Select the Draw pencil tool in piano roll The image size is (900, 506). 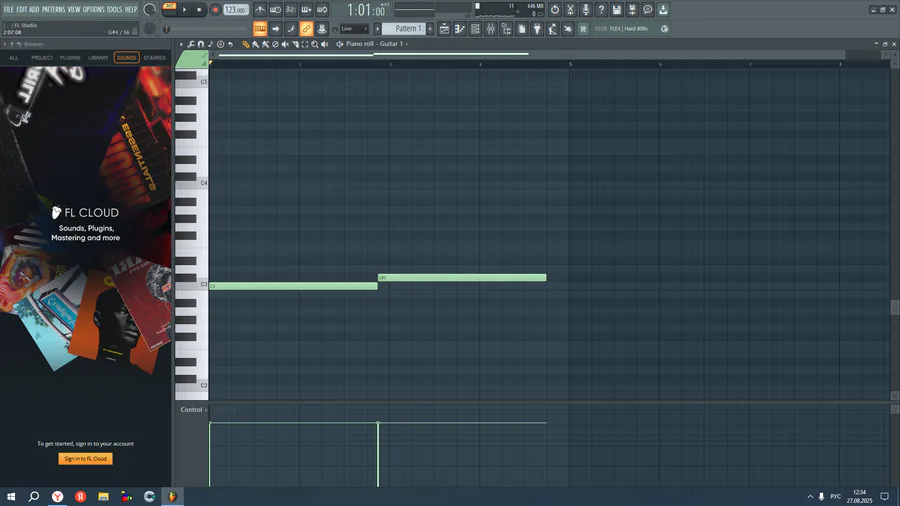246,44
